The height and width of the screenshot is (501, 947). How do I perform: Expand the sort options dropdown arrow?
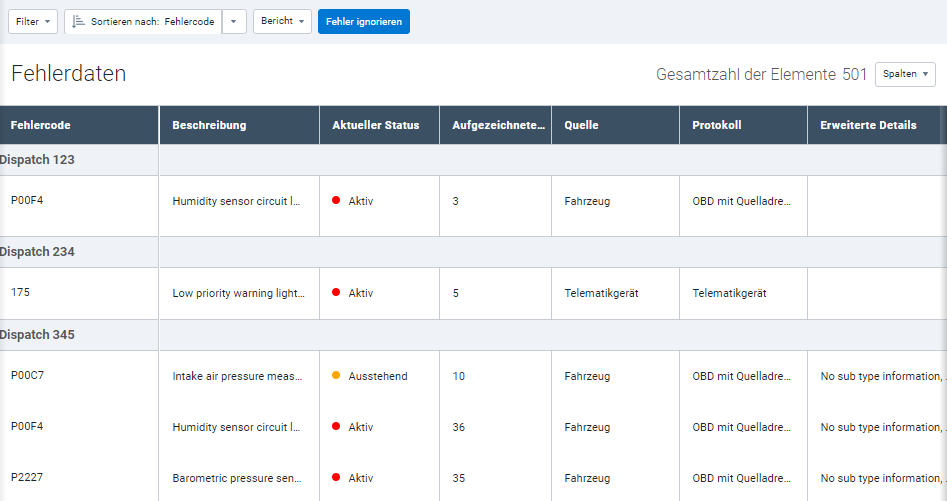(234, 22)
